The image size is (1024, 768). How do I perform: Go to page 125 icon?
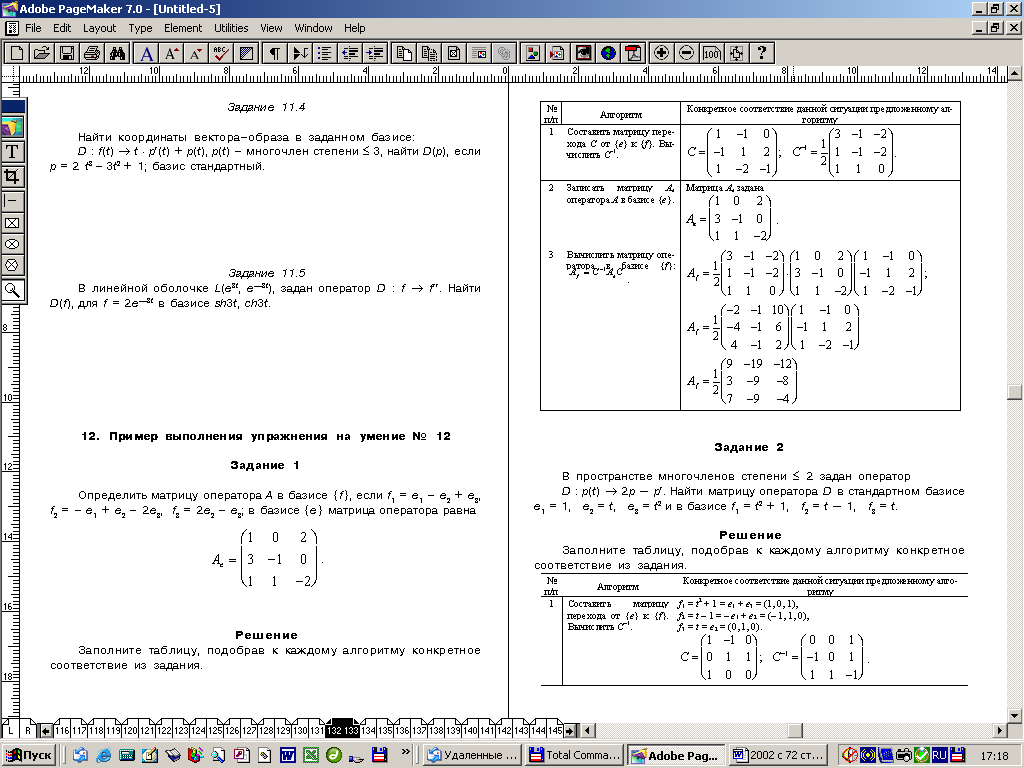(215, 730)
